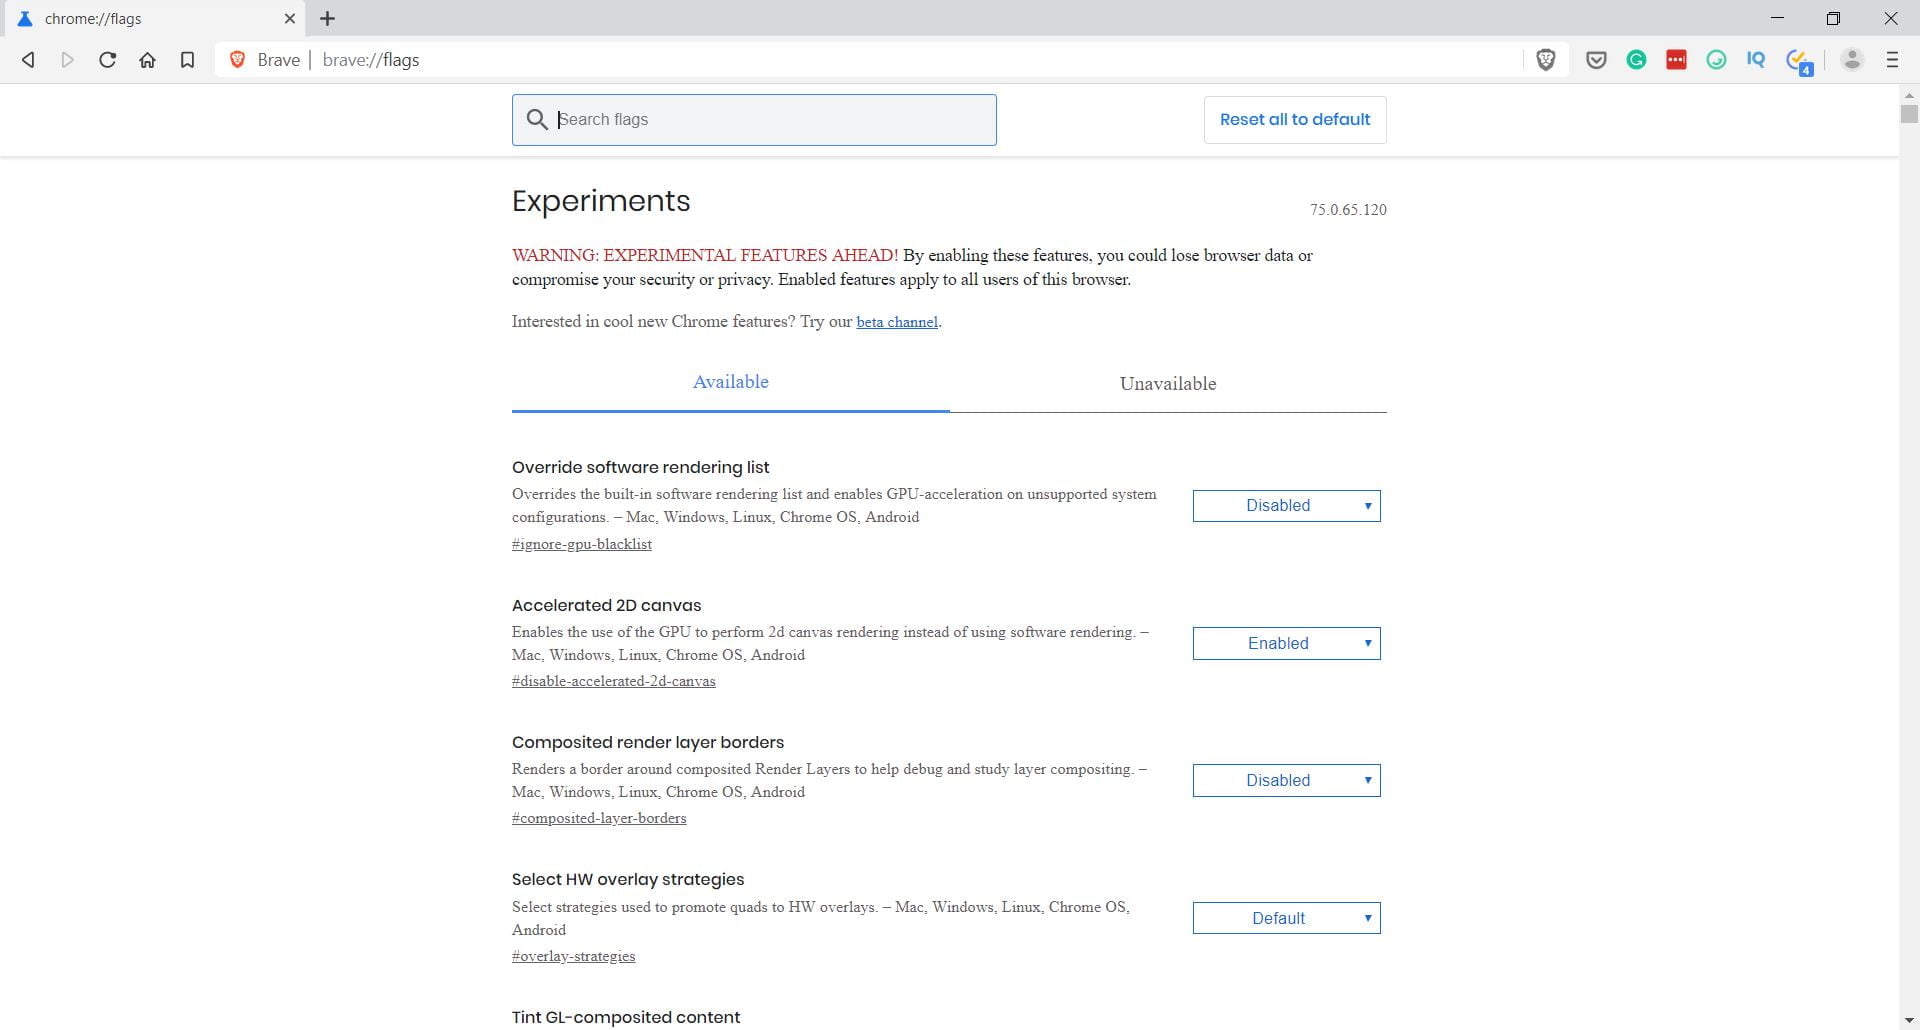
Task: Go forward with the forward arrow
Action: coord(68,60)
